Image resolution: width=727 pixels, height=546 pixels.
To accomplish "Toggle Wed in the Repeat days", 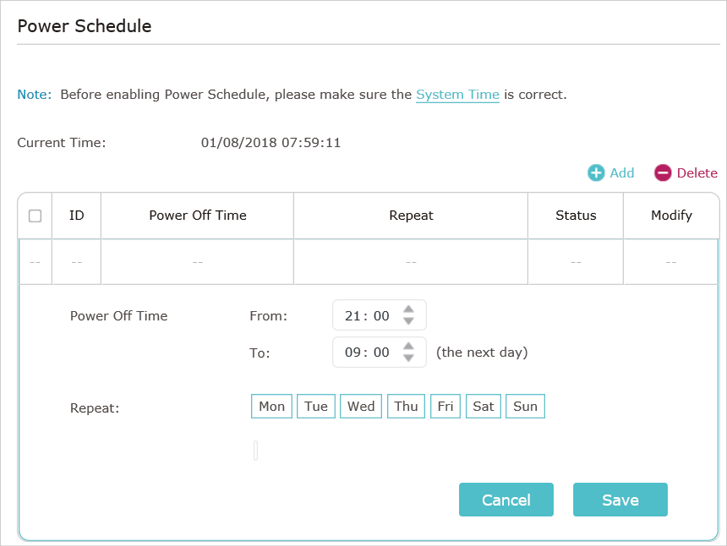I will pos(361,406).
